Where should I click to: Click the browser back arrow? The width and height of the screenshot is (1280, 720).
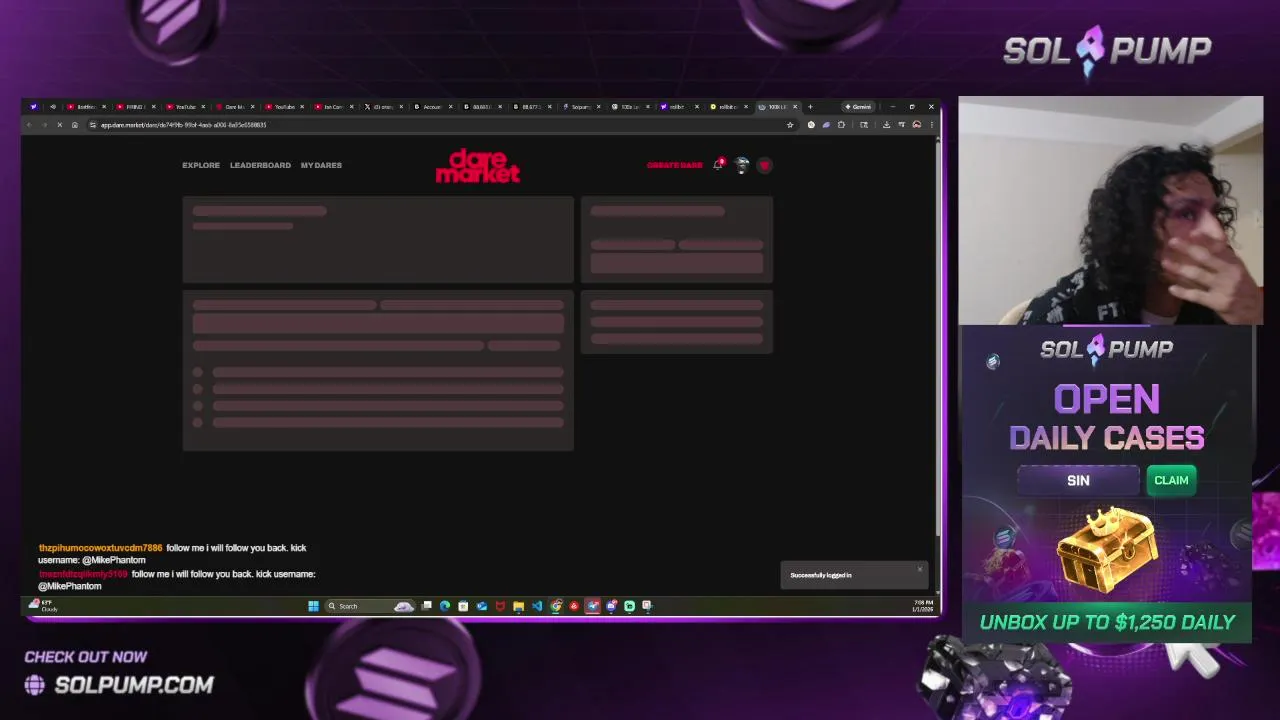coord(30,125)
